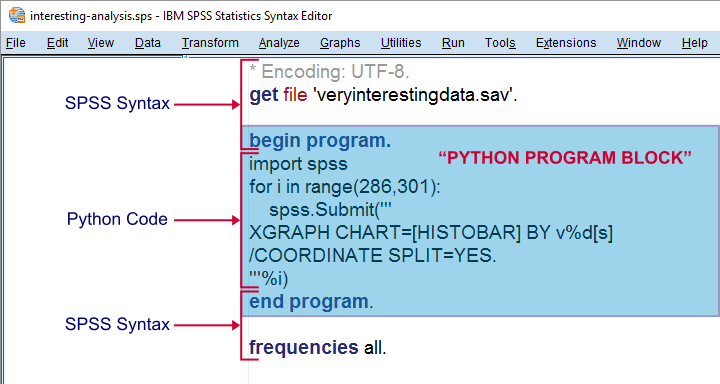Open the Run menu
This screenshot has height=384, width=720.
click(453, 43)
